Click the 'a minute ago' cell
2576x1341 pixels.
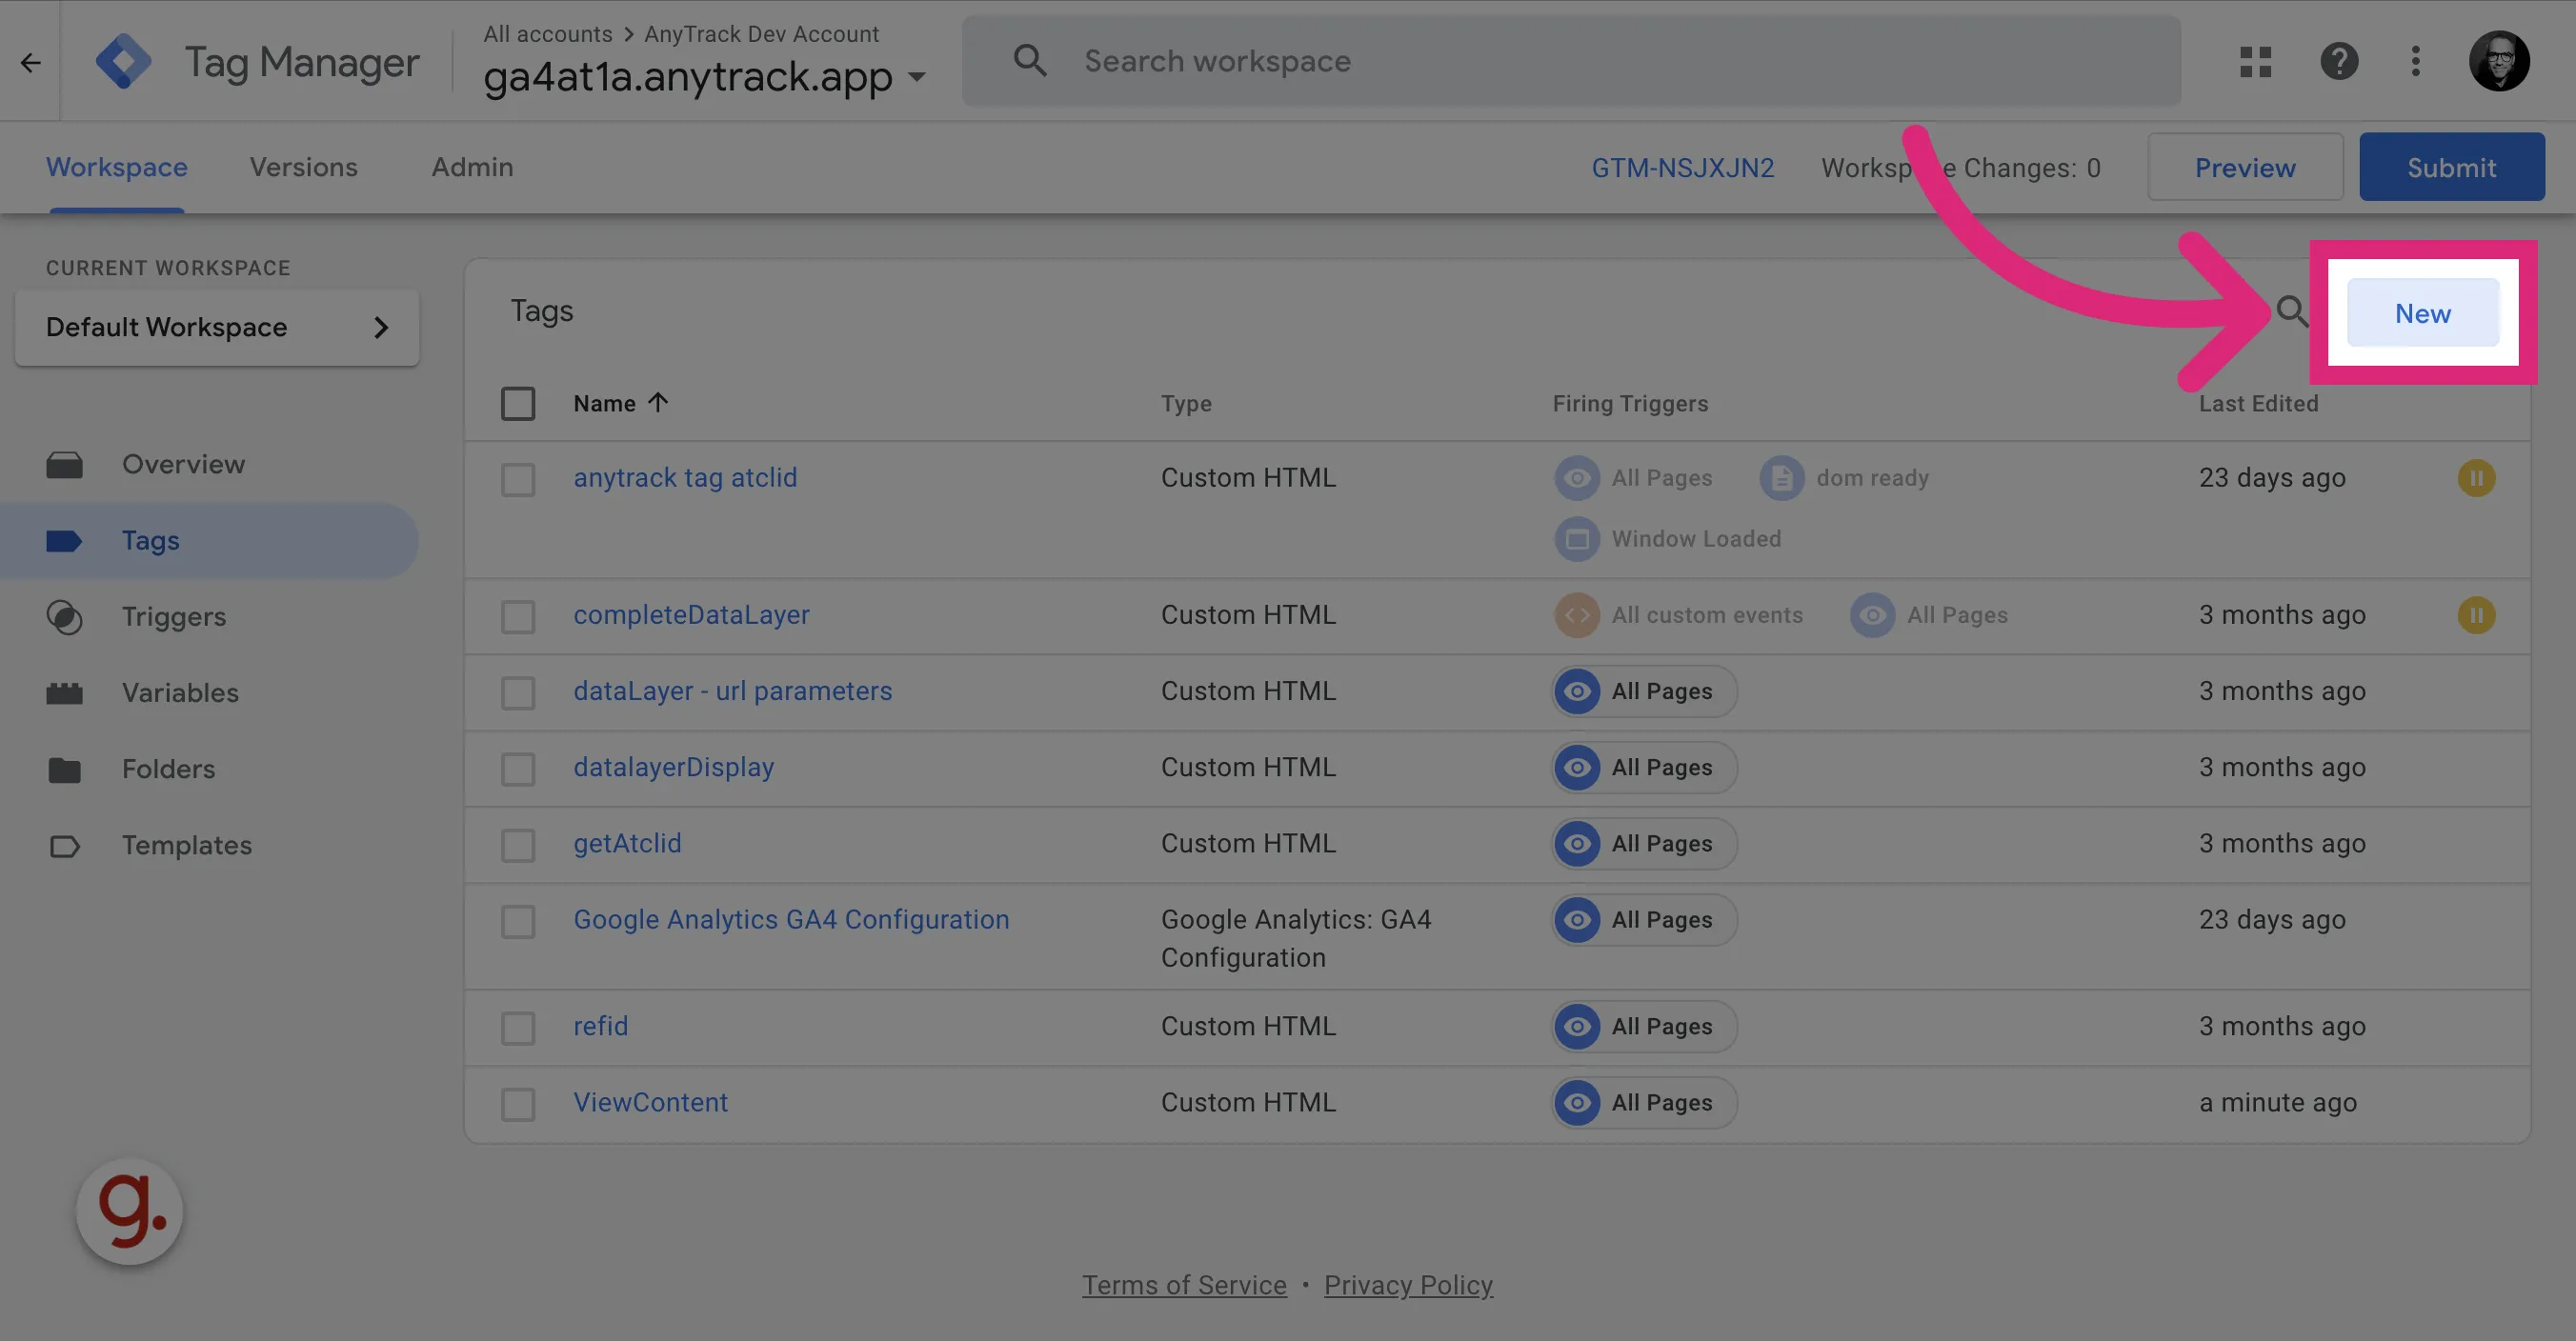coord(2278,1102)
